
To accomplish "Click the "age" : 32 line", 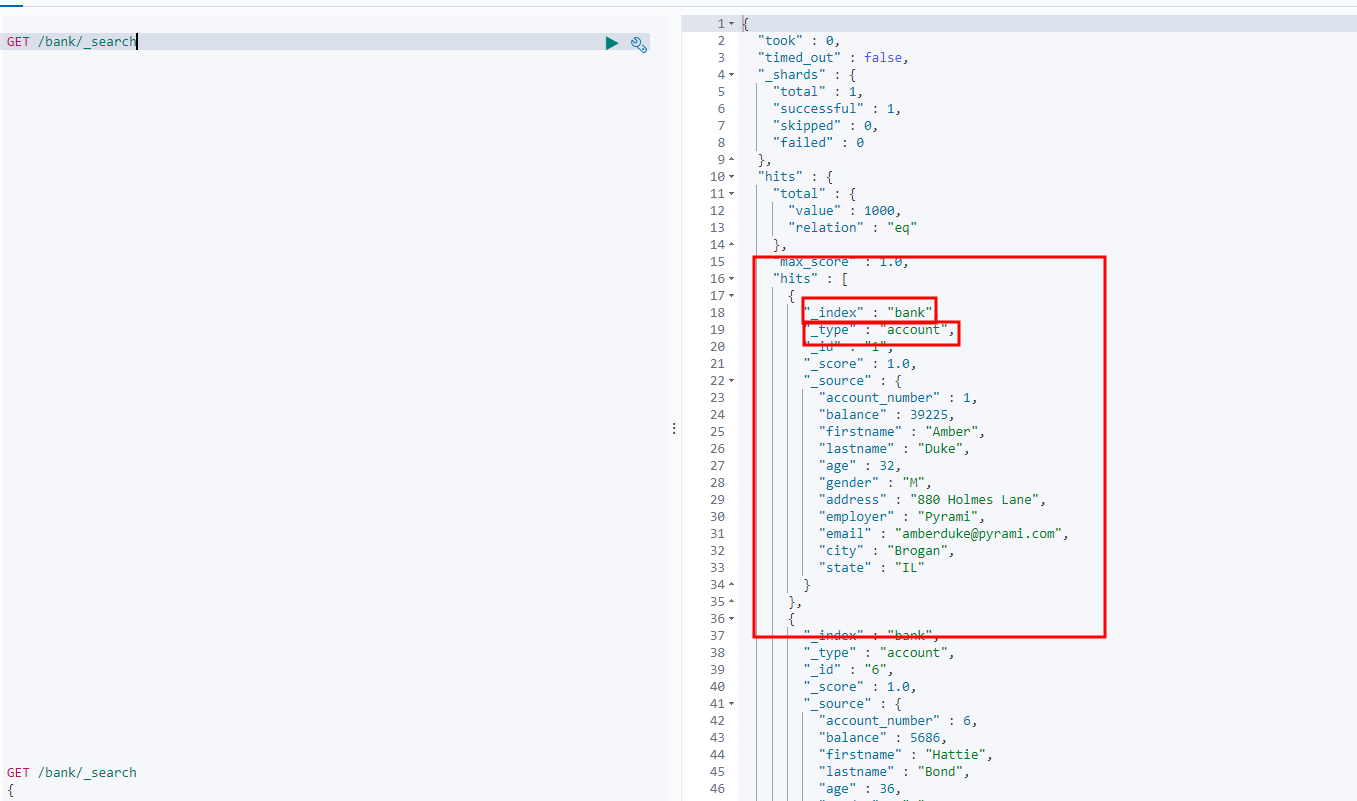I will tap(860, 465).
